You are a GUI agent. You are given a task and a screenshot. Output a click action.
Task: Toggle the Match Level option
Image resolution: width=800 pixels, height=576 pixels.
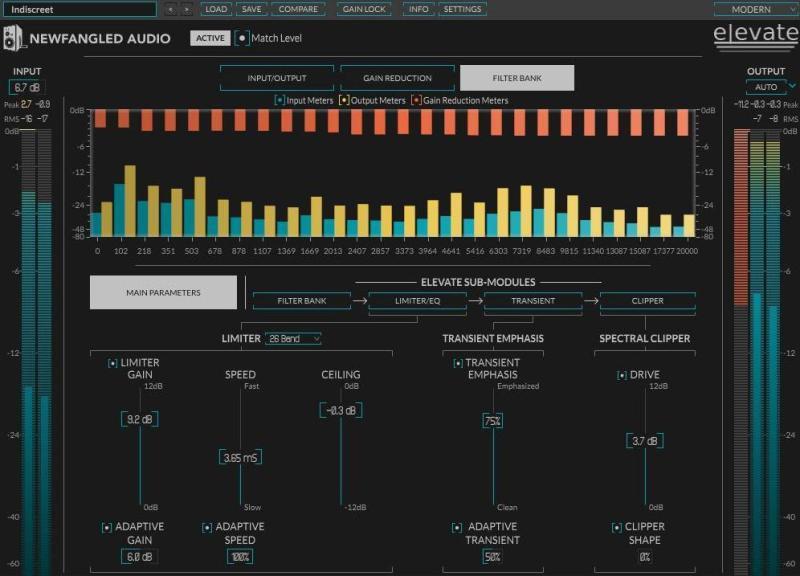pyautogui.click(x=242, y=38)
